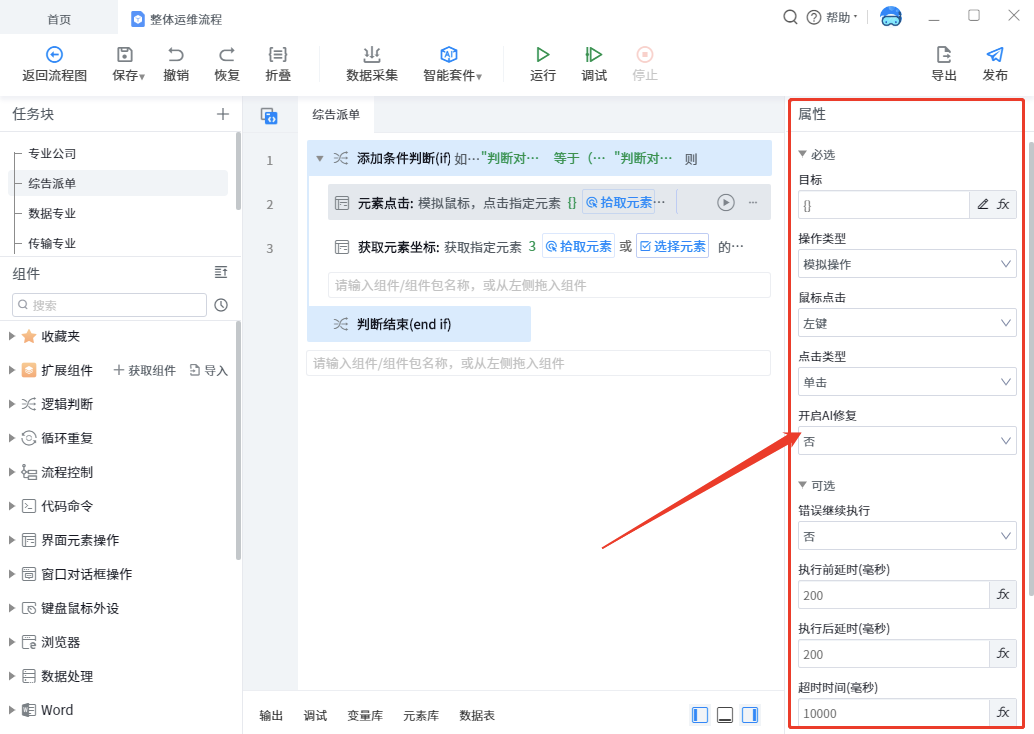Click the Publish (发布) paper plane icon
The width and height of the screenshot is (1034, 734).
[994, 55]
